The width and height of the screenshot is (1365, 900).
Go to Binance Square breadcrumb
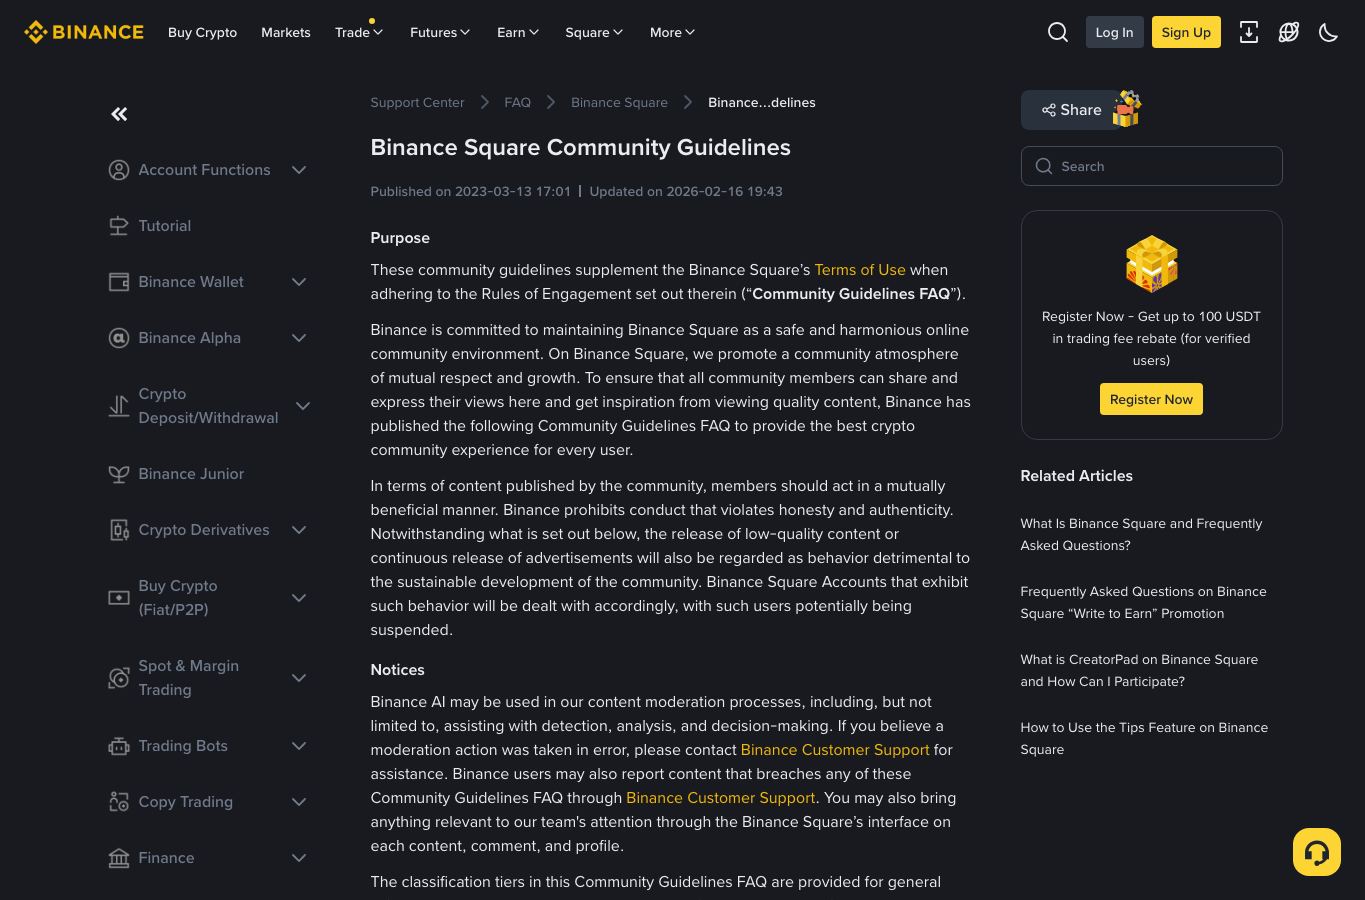(619, 102)
